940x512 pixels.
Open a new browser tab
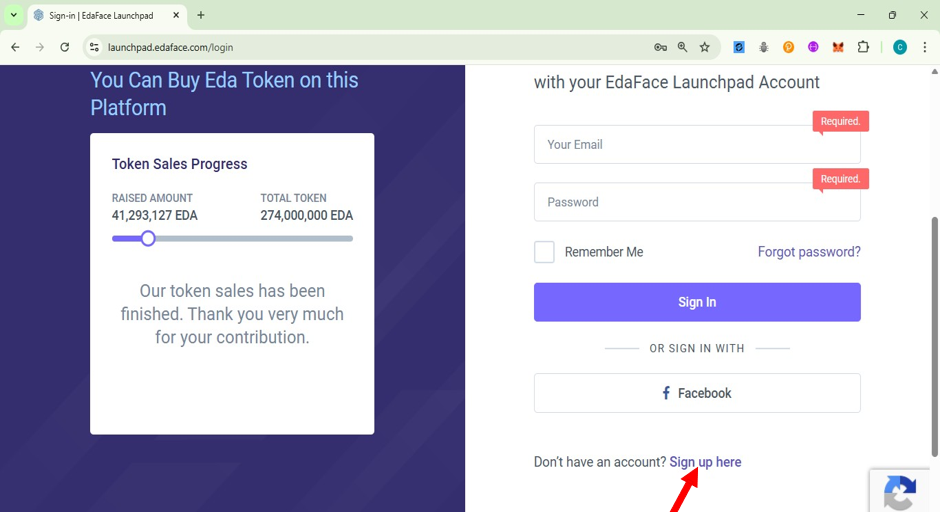tap(201, 16)
